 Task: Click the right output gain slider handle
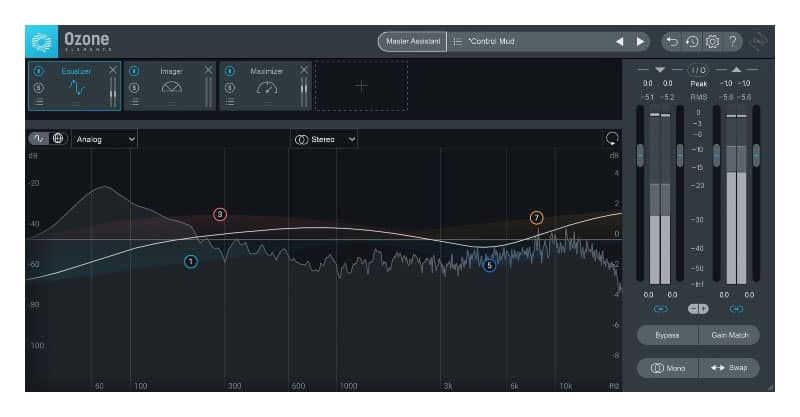pyautogui.click(x=756, y=155)
